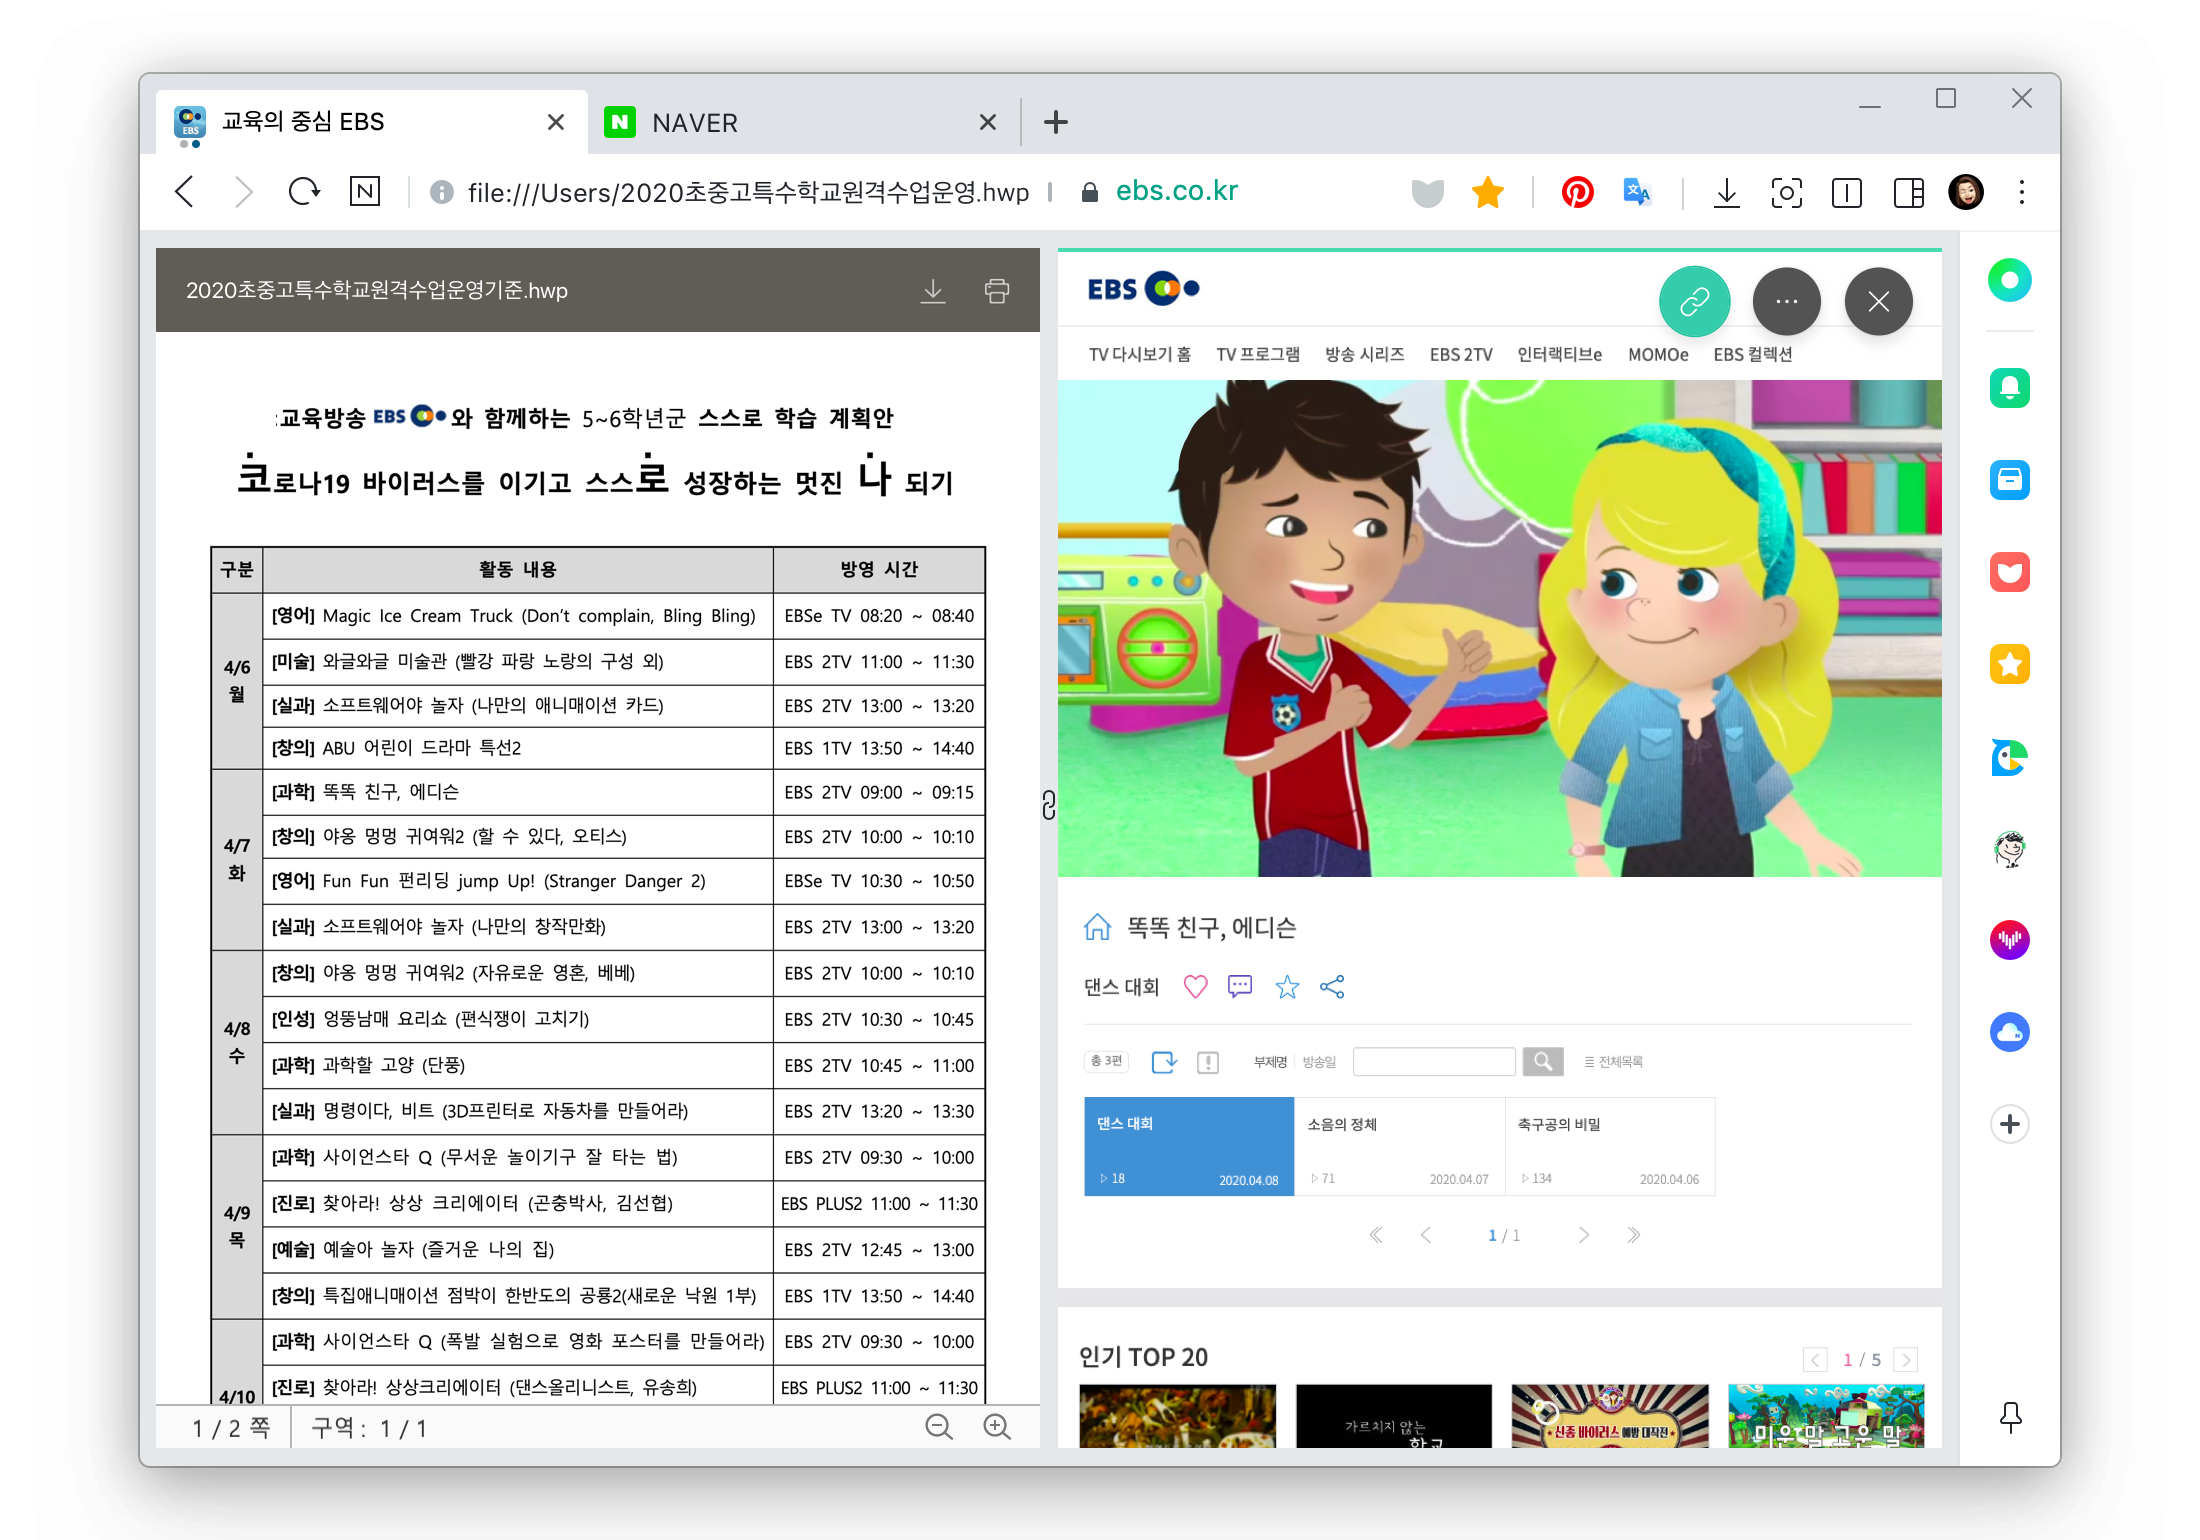Click the episode search input field
Viewport: 2200px width, 1540px height.
pyautogui.click(x=1433, y=1062)
